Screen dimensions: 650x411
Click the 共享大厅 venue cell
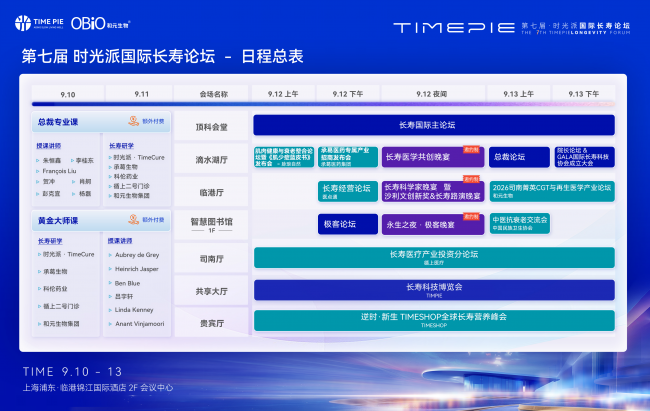(x=211, y=291)
